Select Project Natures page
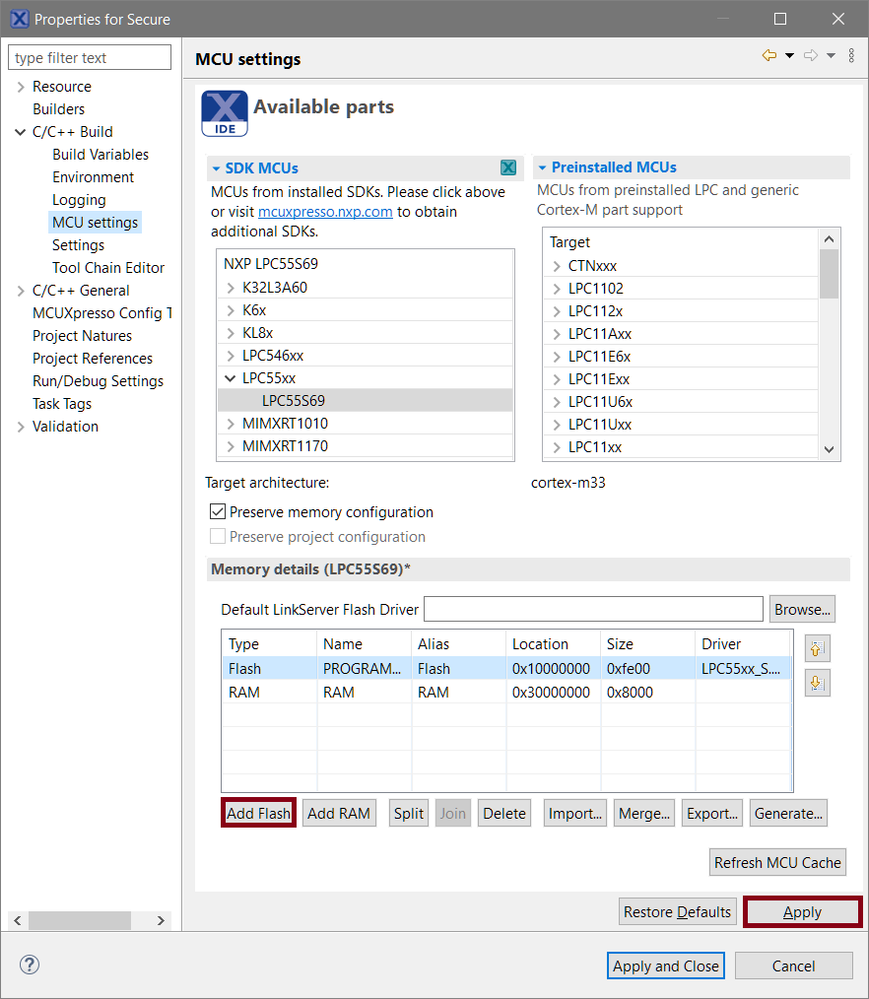The height and width of the screenshot is (999, 869). (x=82, y=336)
